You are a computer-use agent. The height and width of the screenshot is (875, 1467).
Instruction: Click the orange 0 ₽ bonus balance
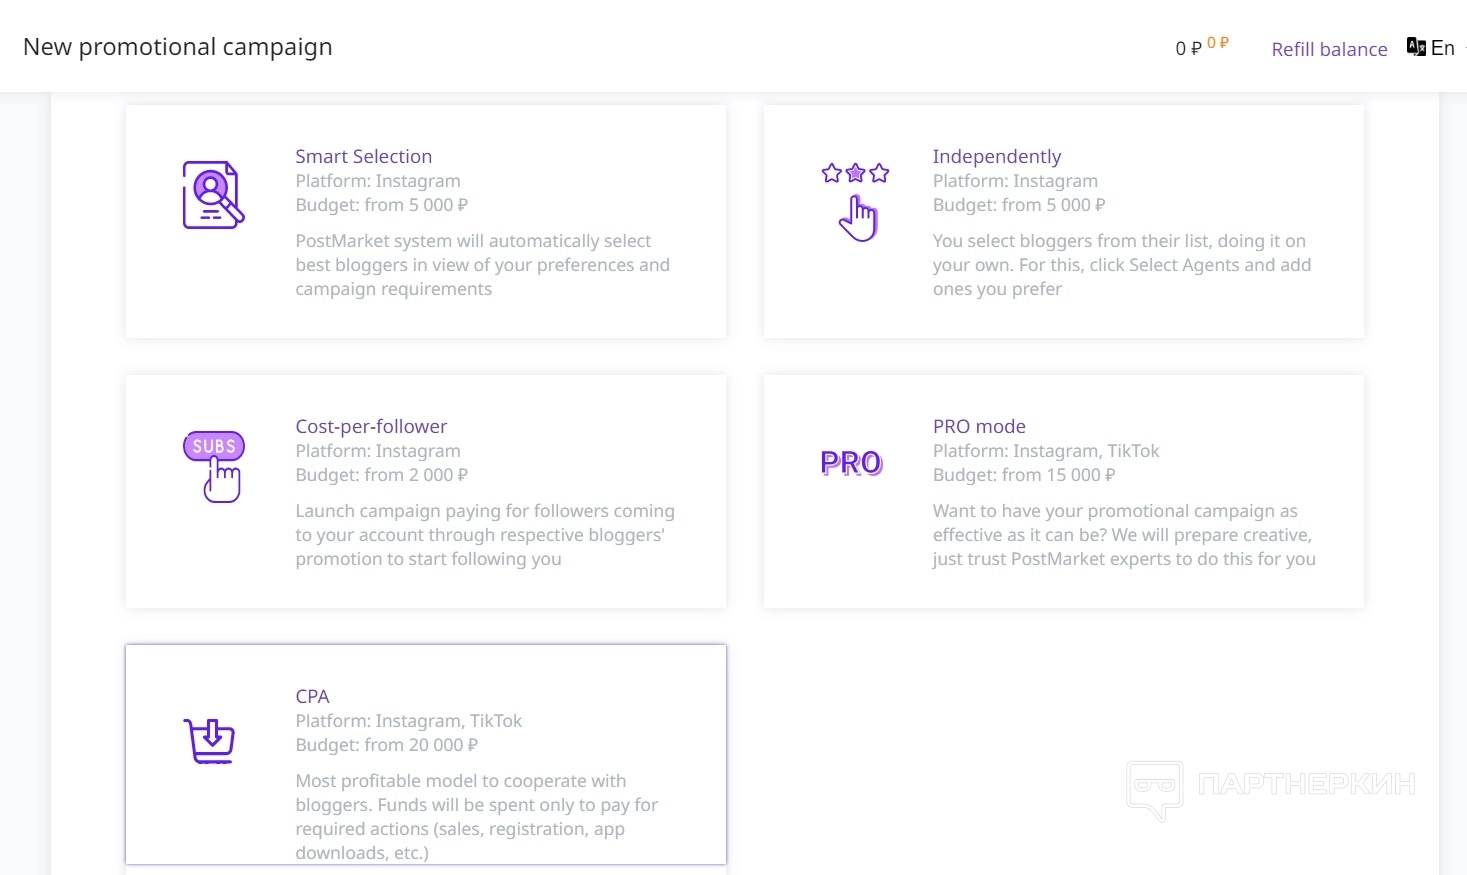tap(1217, 43)
